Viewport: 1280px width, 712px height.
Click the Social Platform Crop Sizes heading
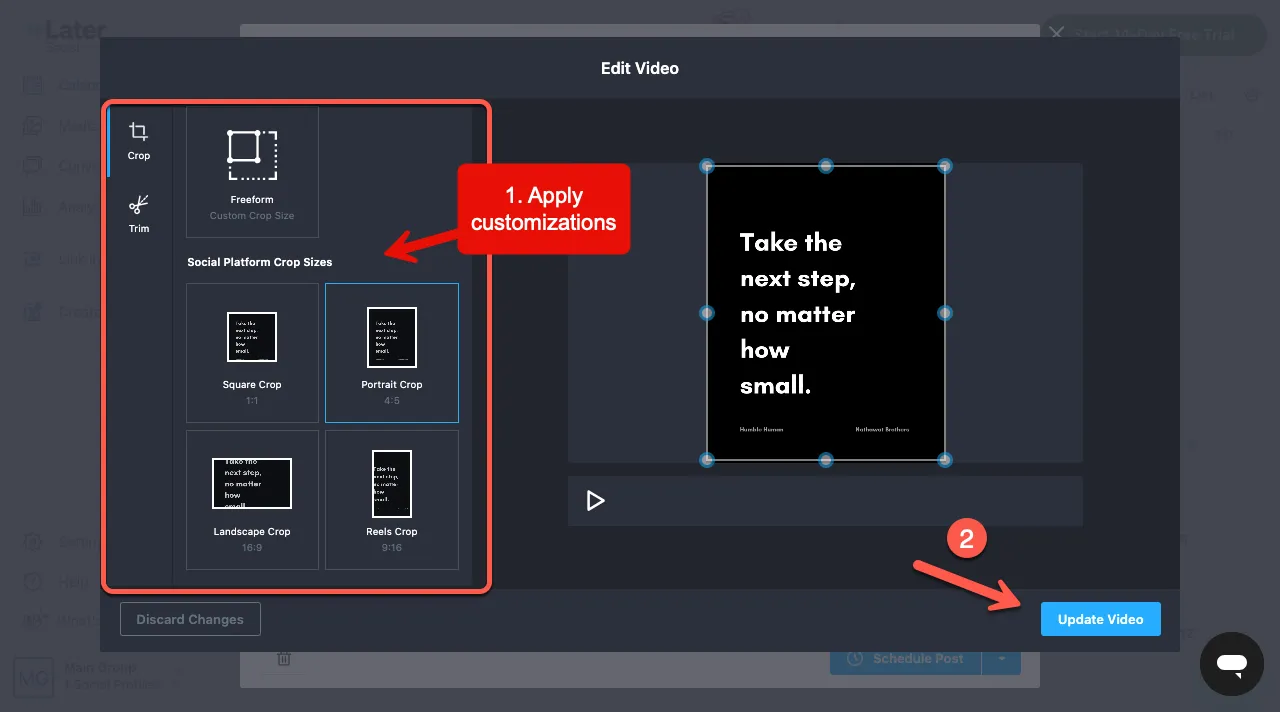[260, 262]
